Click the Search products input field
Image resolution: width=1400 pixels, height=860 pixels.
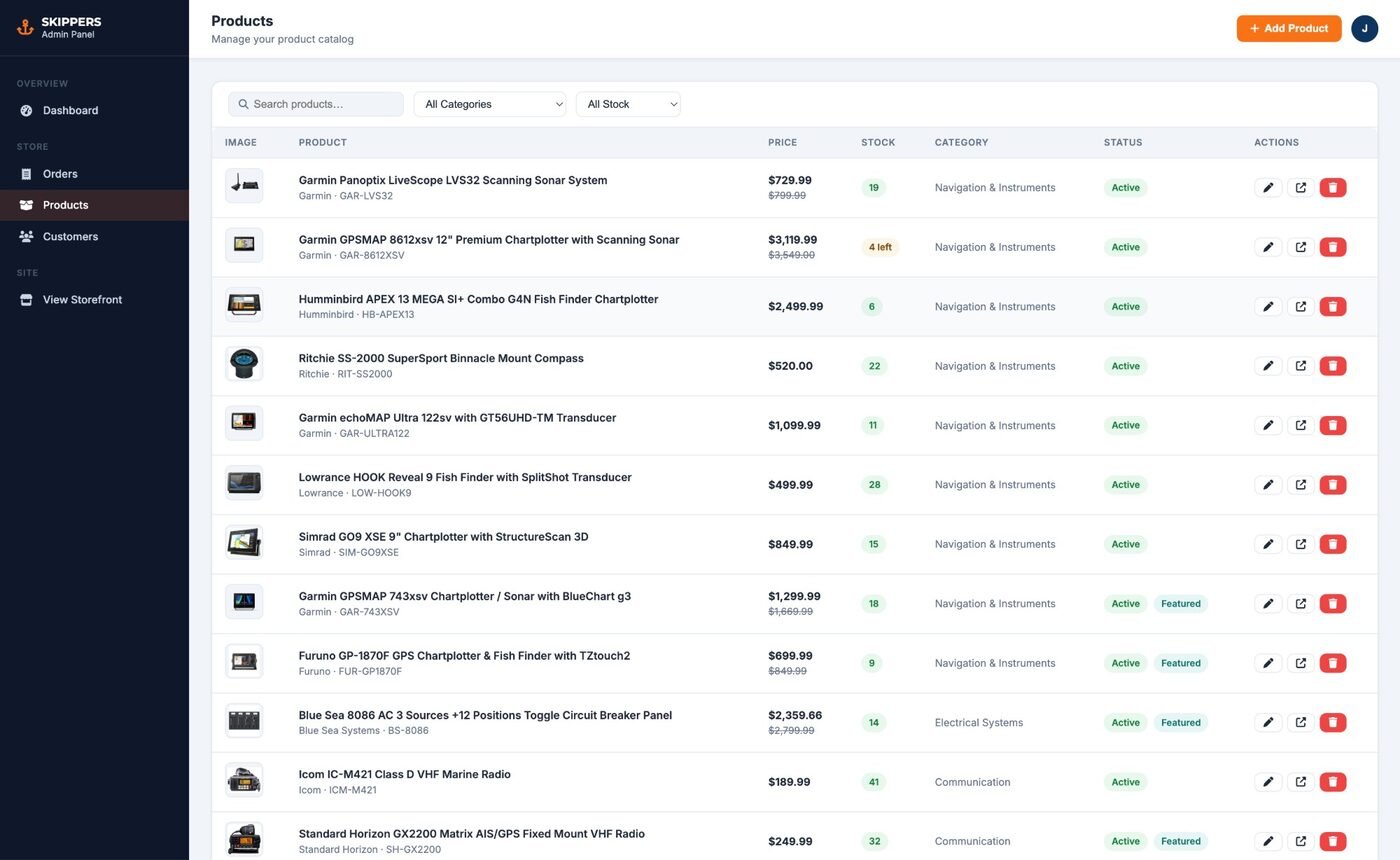point(316,104)
